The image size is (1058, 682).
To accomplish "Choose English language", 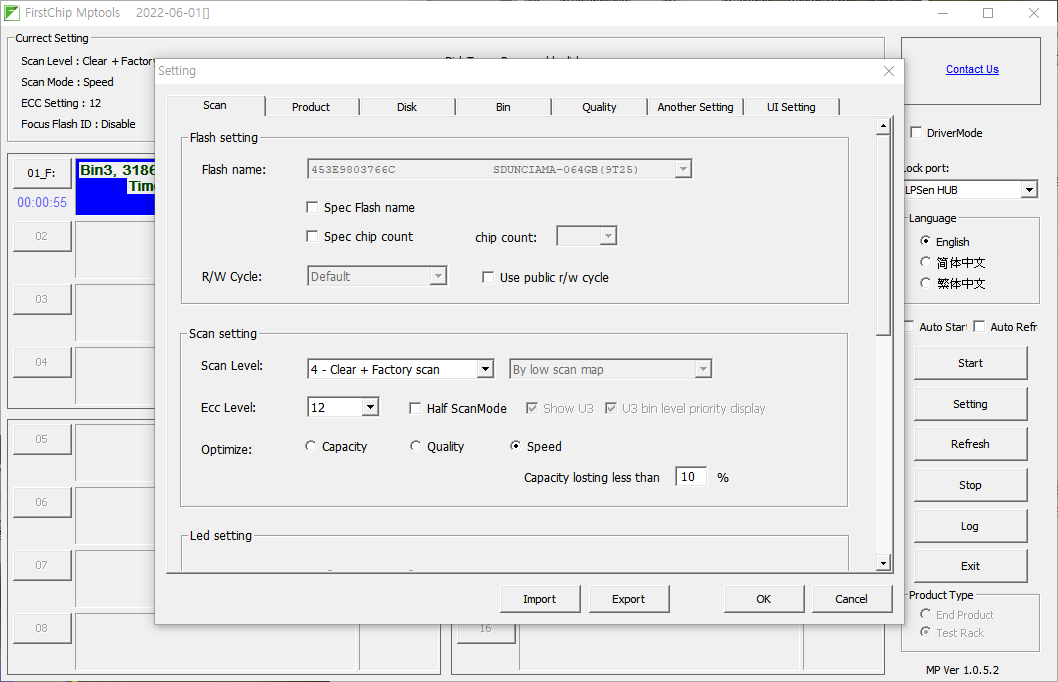I will [925, 241].
